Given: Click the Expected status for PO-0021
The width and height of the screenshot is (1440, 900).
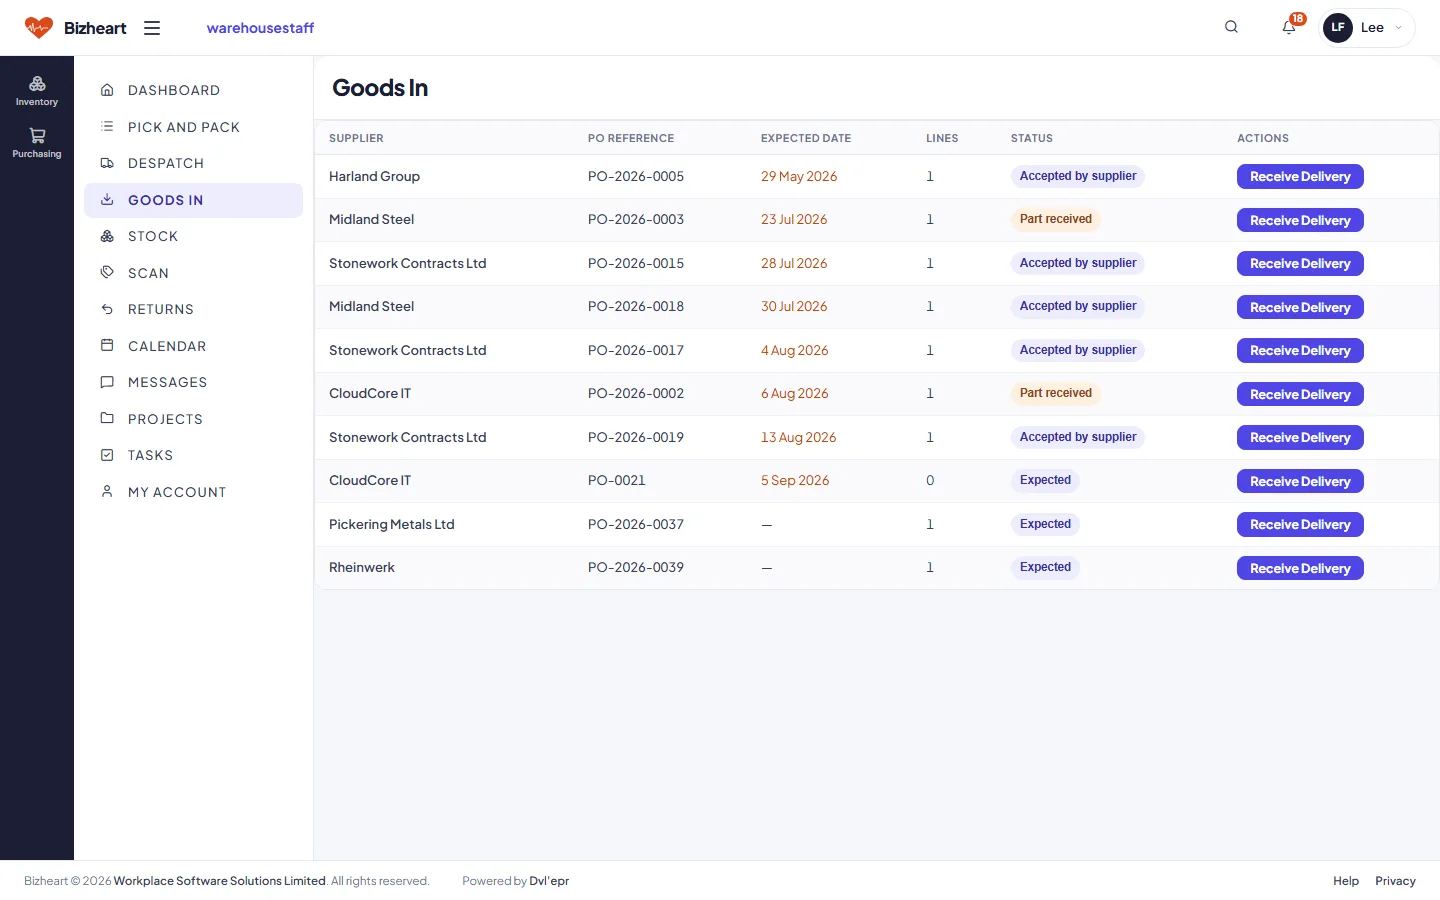Looking at the screenshot, I should tap(1045, 480).
